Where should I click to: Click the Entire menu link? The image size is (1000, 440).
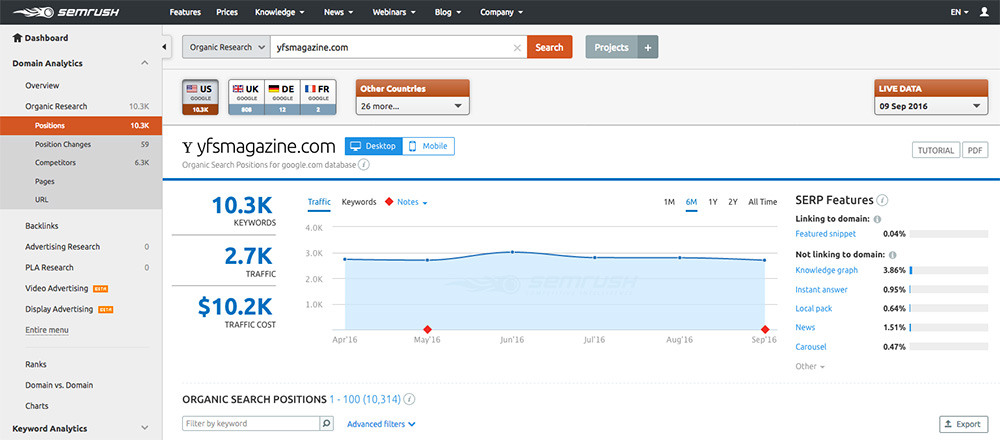47,330
